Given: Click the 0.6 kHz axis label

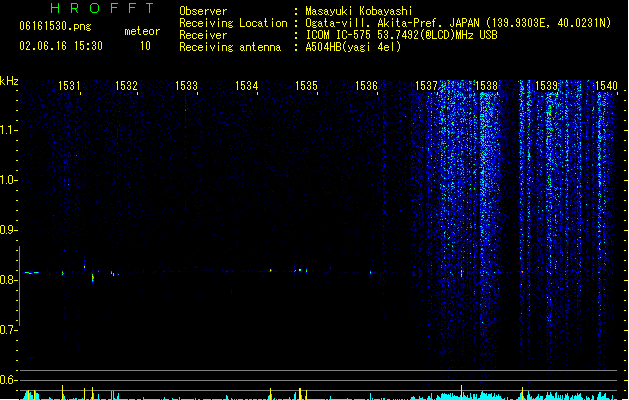Looking at the screenshot, I should (7, 380).
